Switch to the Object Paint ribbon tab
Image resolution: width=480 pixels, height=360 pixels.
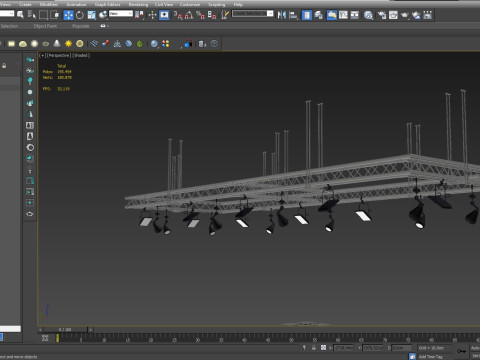pos(45,26)
